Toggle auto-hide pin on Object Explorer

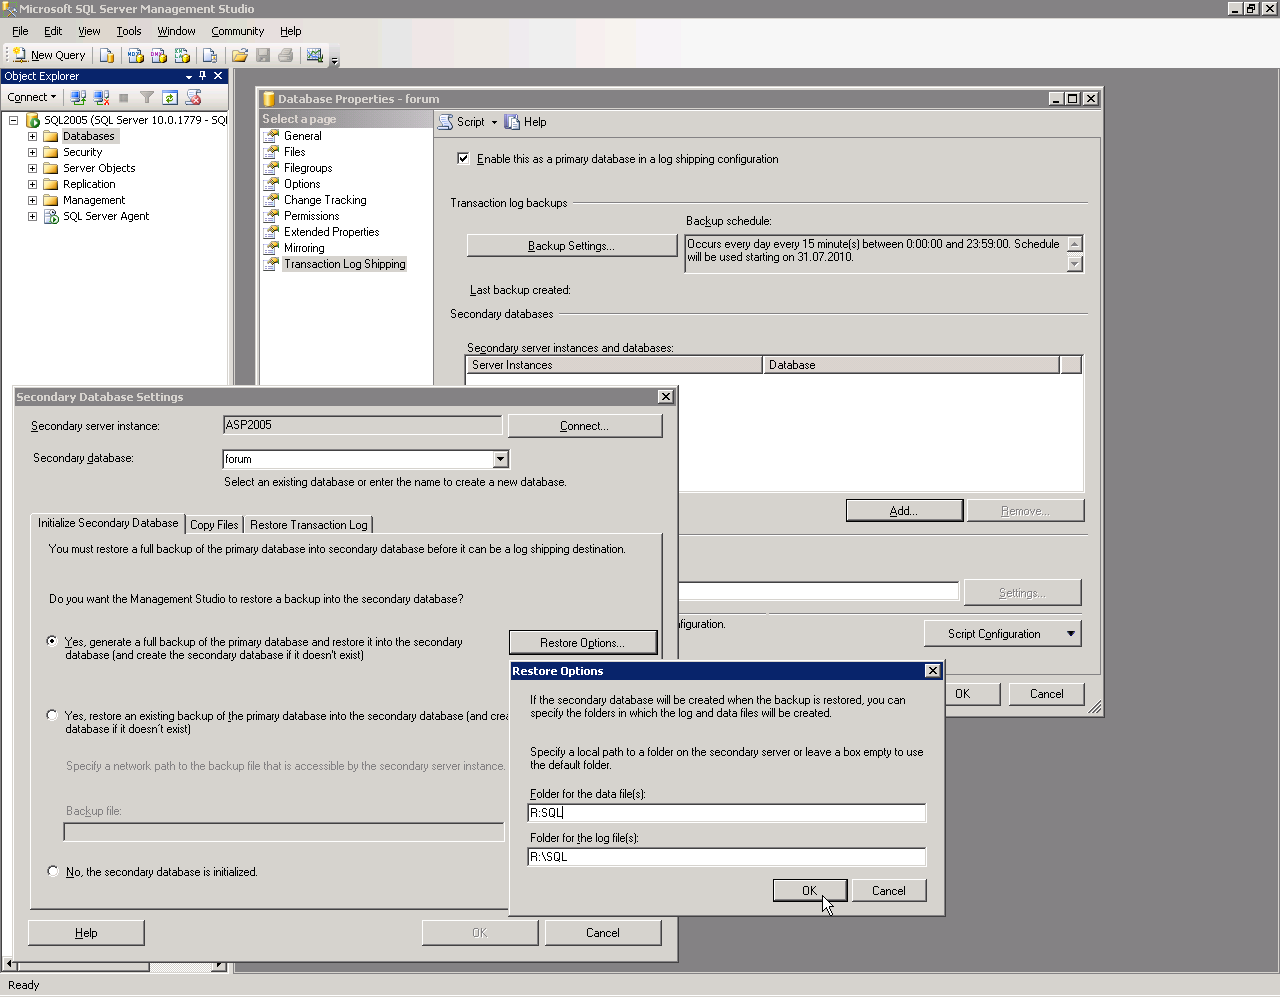203,76
